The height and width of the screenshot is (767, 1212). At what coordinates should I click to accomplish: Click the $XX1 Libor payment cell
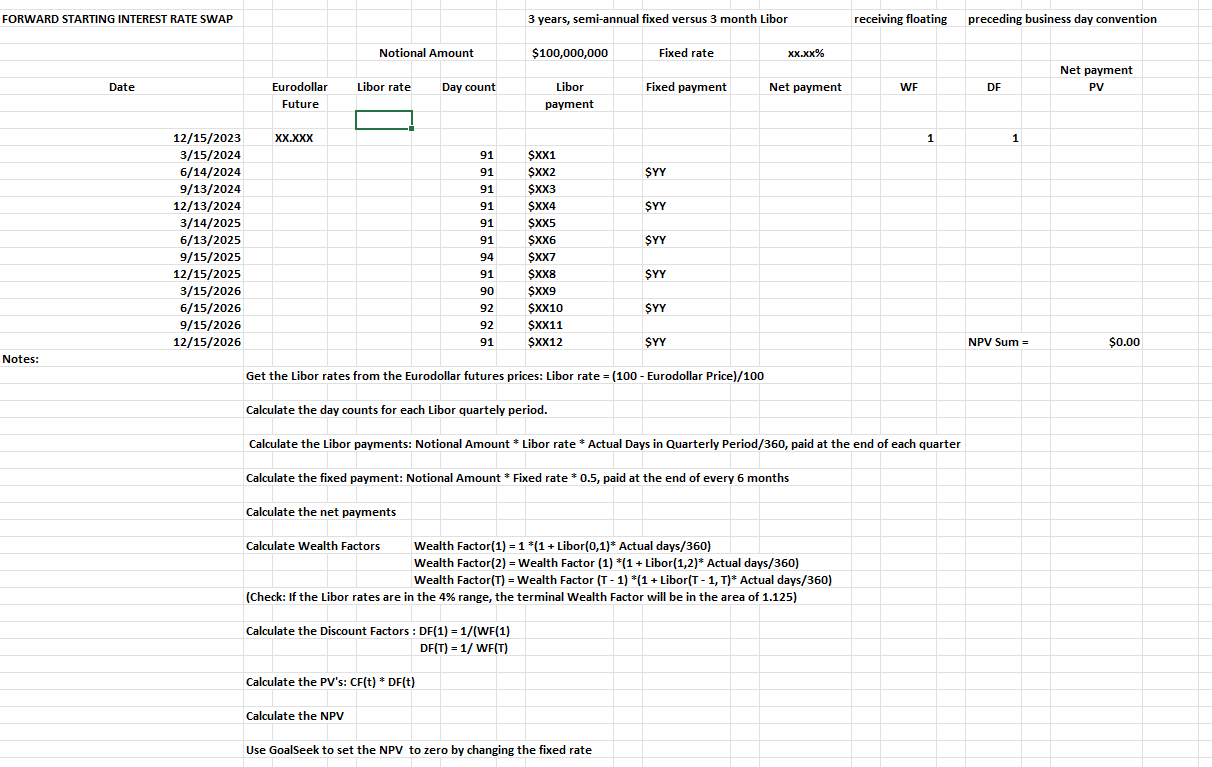click(x=541, y=154)
